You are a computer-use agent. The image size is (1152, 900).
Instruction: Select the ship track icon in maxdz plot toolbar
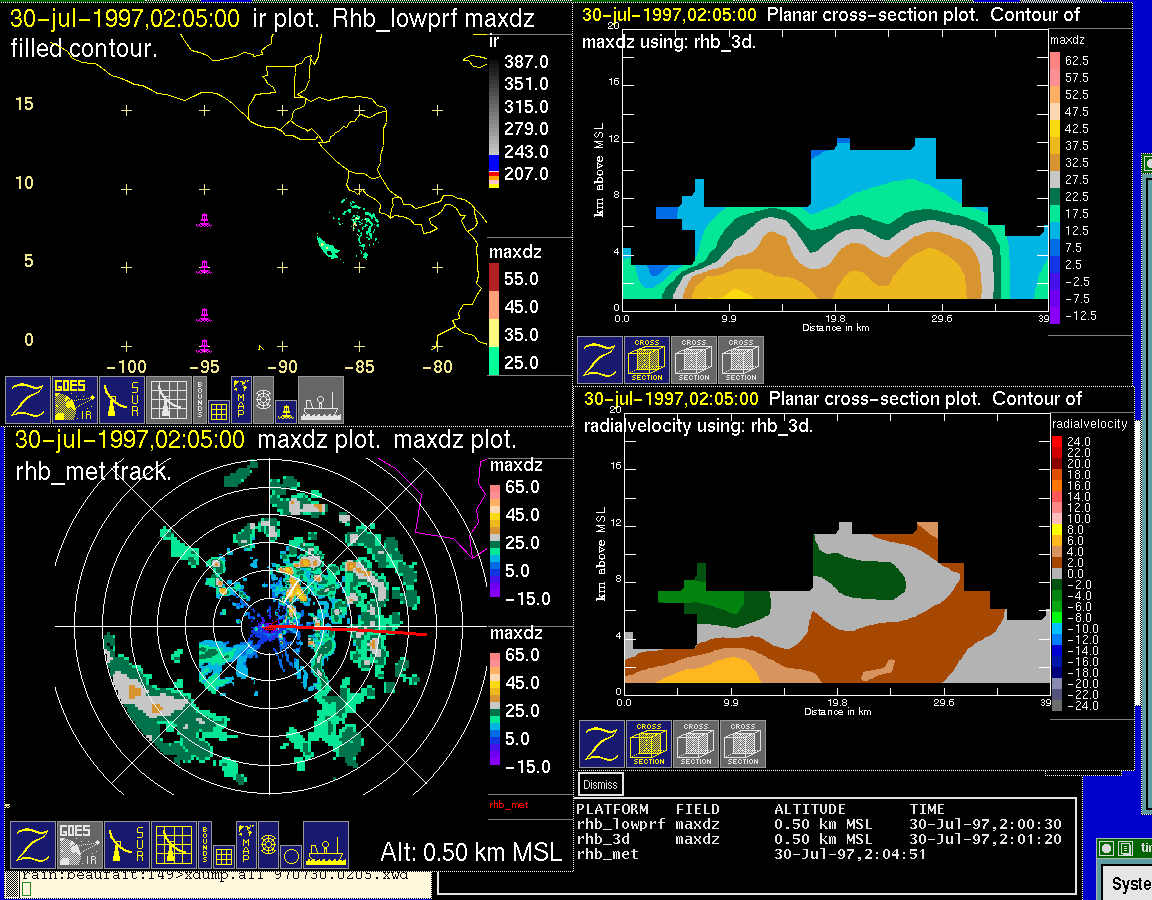pyautogui.click(x=325, y=845)
